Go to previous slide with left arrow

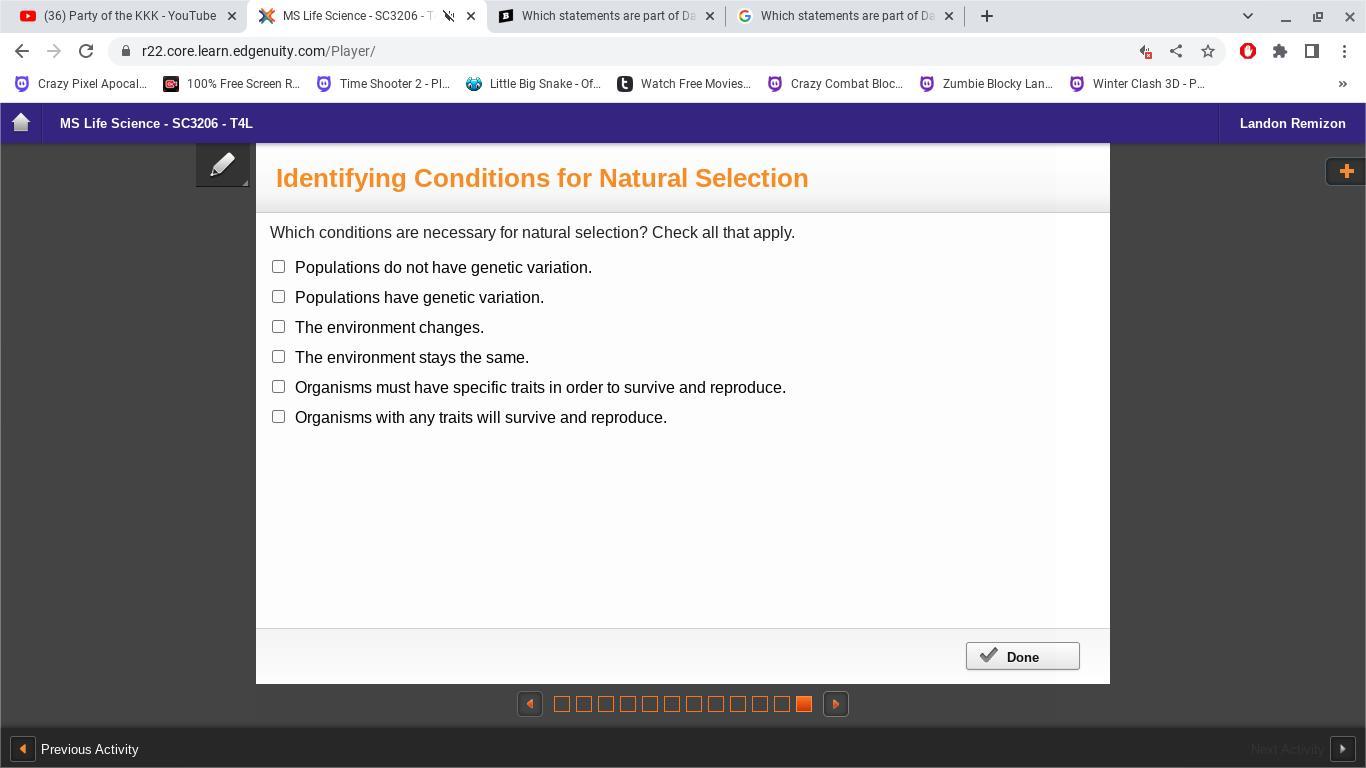530,704
